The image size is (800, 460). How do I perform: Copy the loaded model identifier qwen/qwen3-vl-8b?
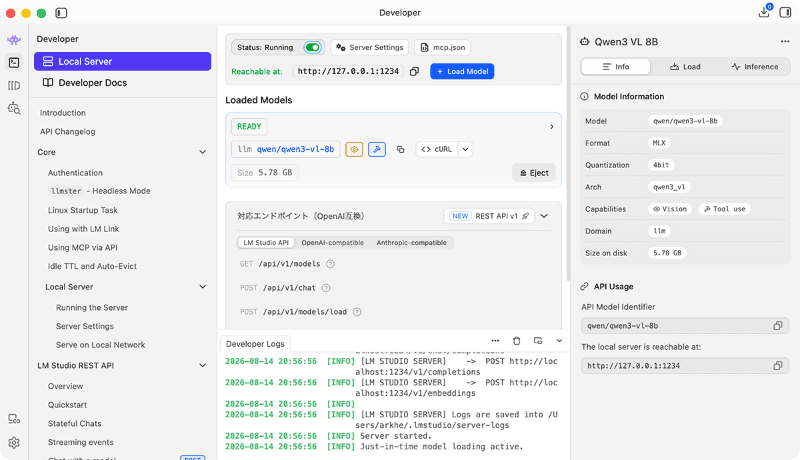(401, 149)
